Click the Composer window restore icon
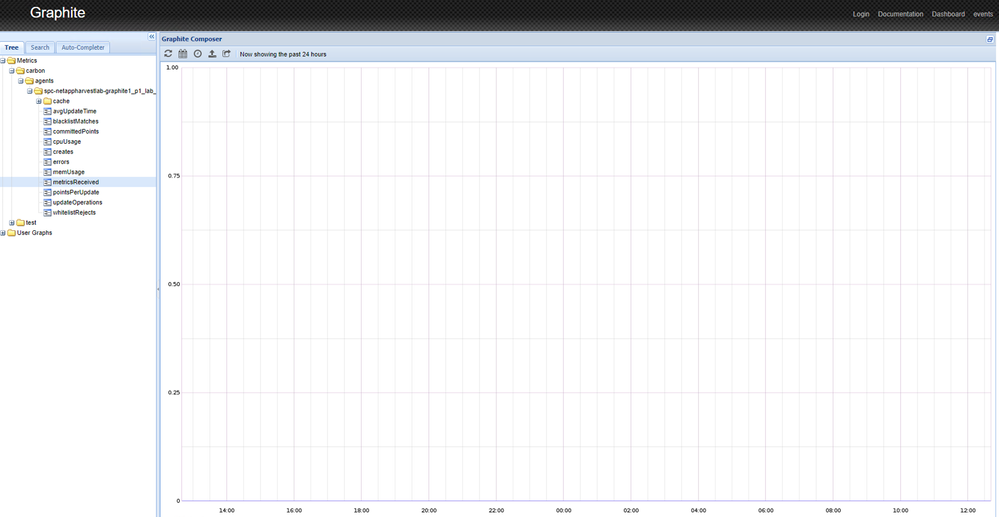This screenshot has height=517, width=999. pos(990,39)
